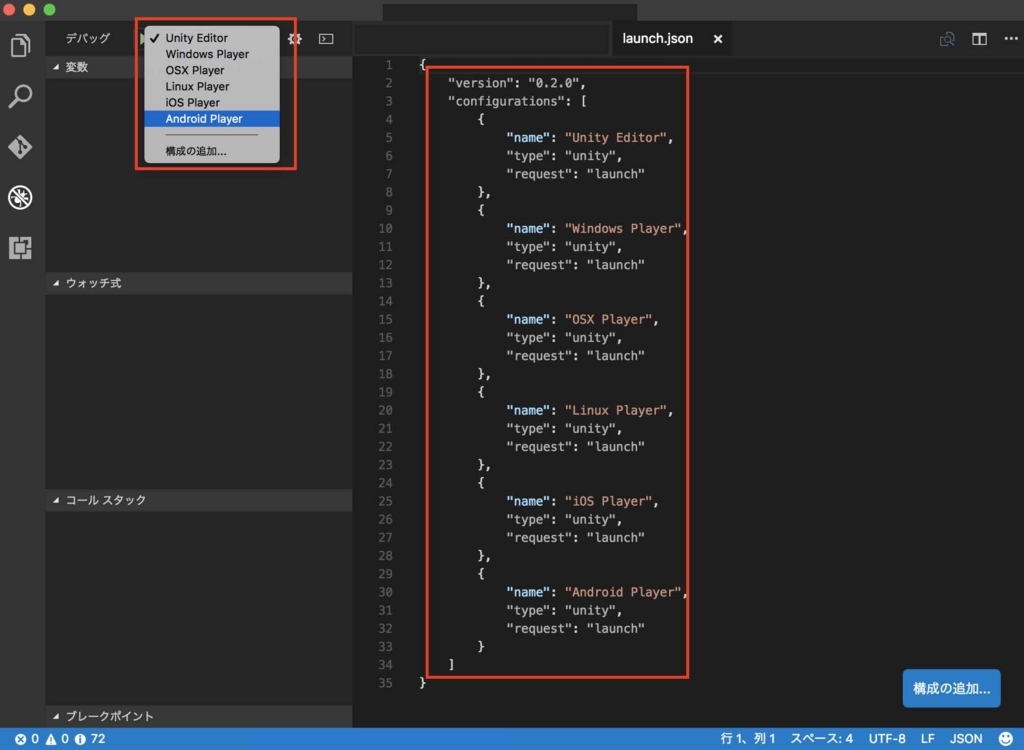Click the "Linux Player" string in code
The image size is (1024, 750).
point(615,410)
